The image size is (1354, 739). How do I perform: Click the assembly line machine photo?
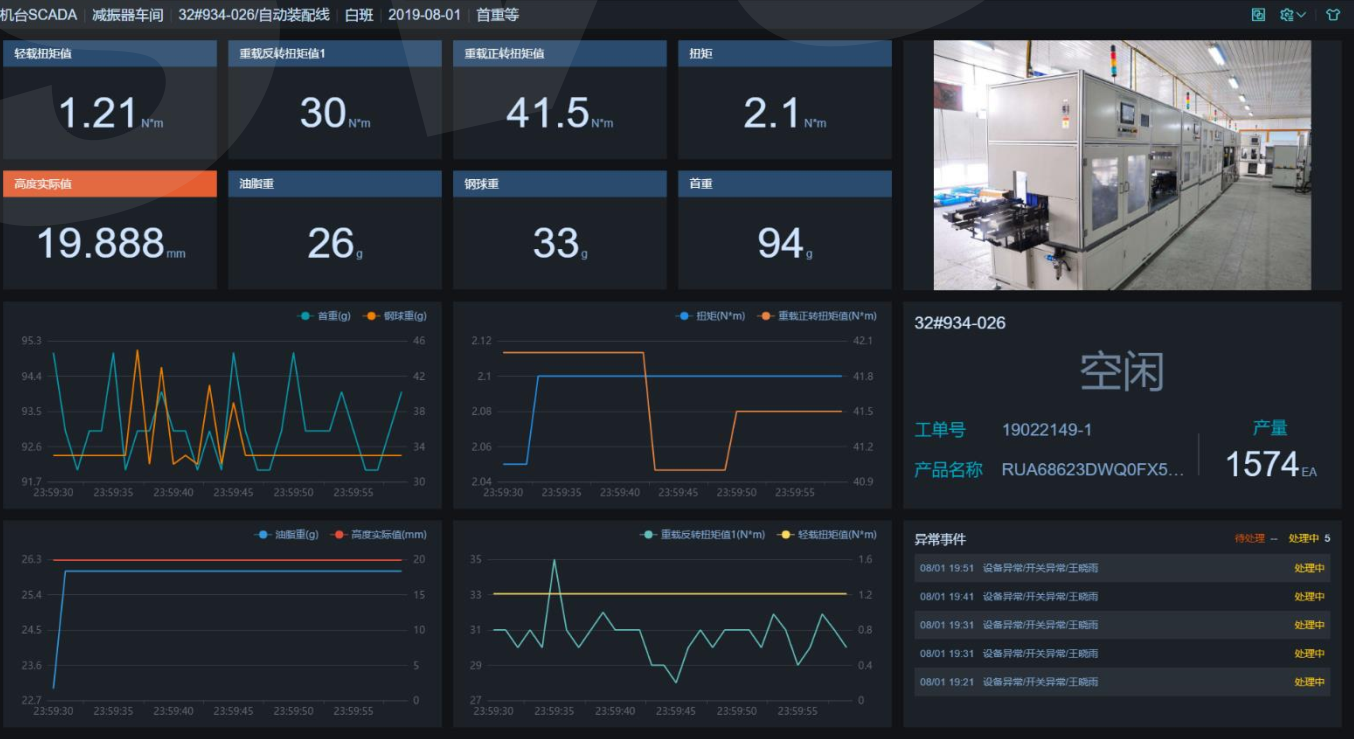1122,165
